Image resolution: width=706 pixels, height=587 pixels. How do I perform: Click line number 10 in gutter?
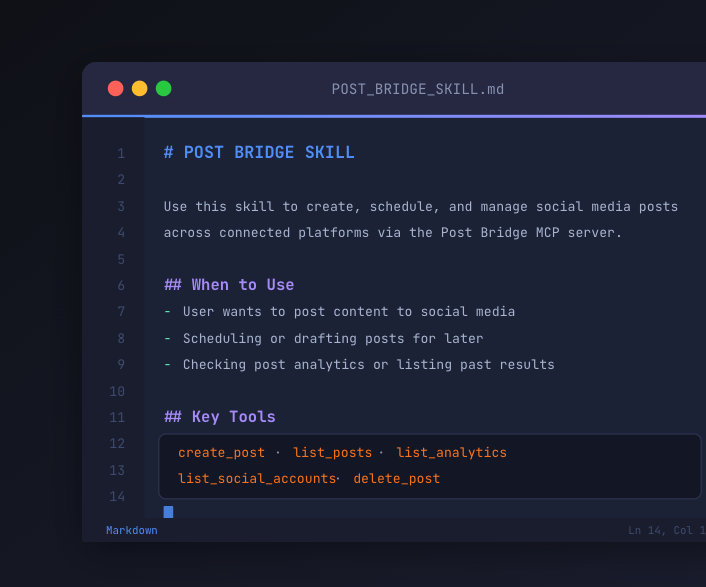coord(117,391)
